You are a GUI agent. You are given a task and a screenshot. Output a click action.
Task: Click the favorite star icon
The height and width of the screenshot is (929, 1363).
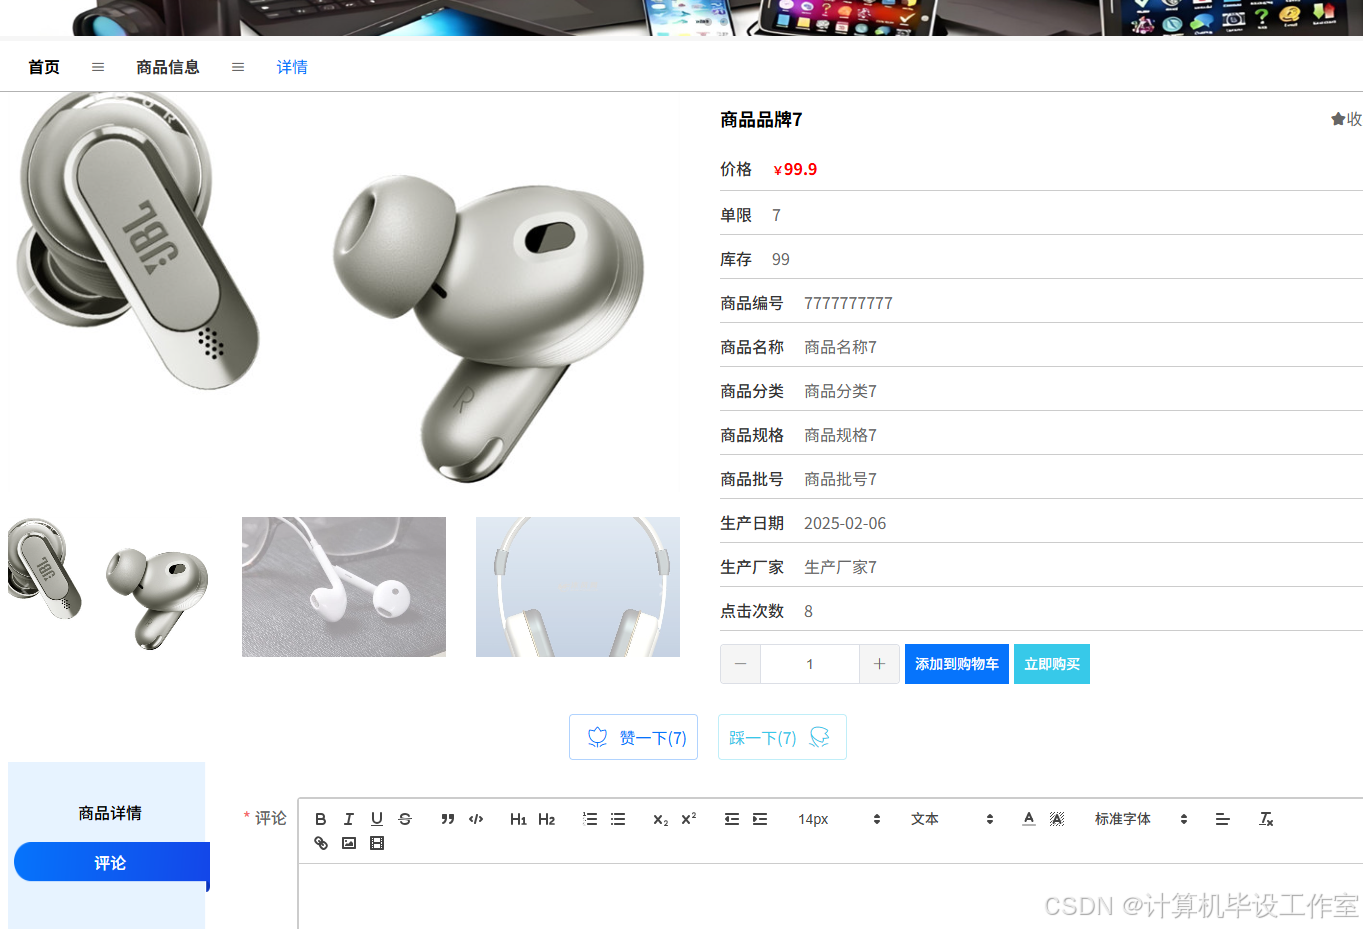pyautogui.click(x=1338, y=119)
